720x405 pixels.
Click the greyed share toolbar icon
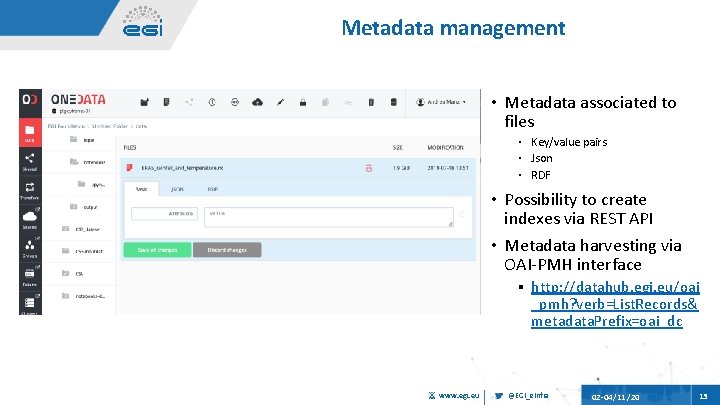(x=189, y=102)
